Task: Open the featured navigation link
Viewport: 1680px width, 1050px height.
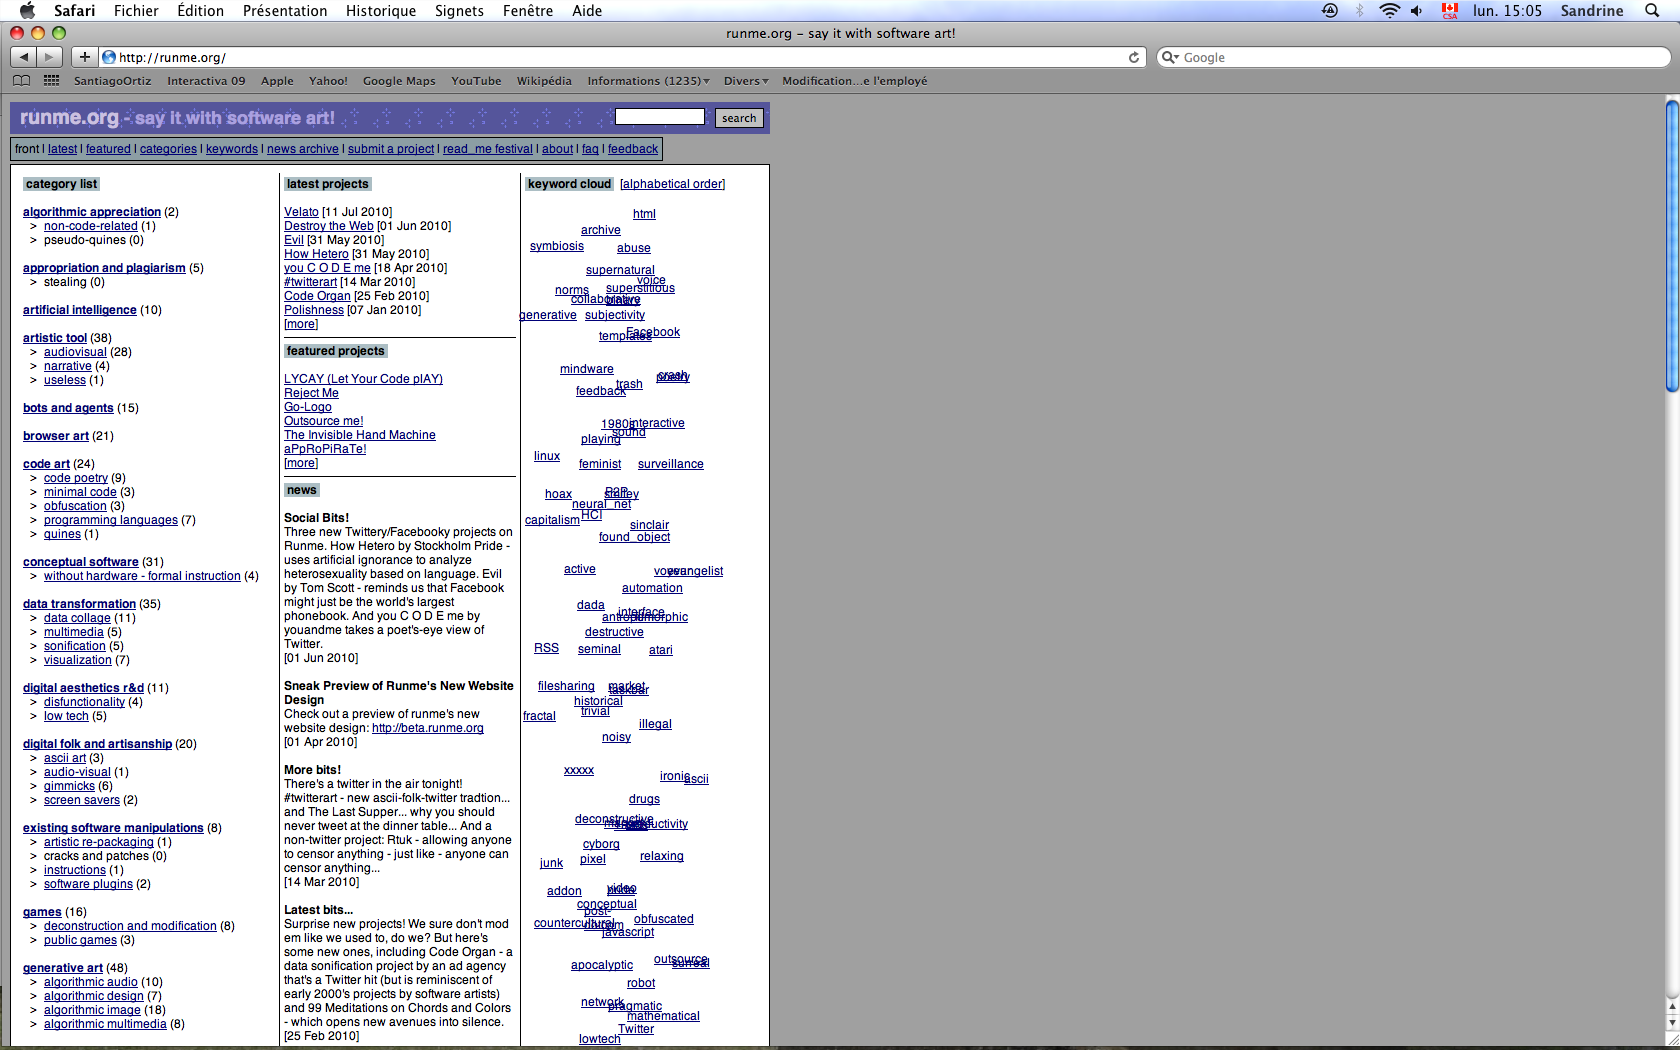Action: tap(108, 149)
